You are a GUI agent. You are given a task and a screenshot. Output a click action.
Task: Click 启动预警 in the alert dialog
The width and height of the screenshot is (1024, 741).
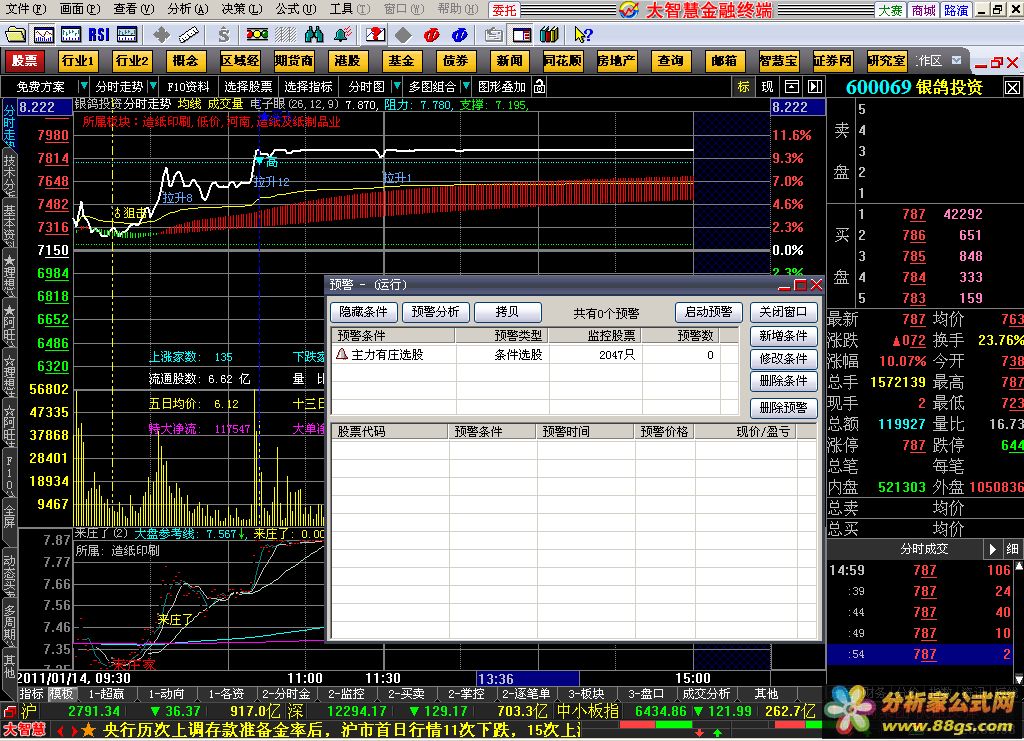click(709, 312)
